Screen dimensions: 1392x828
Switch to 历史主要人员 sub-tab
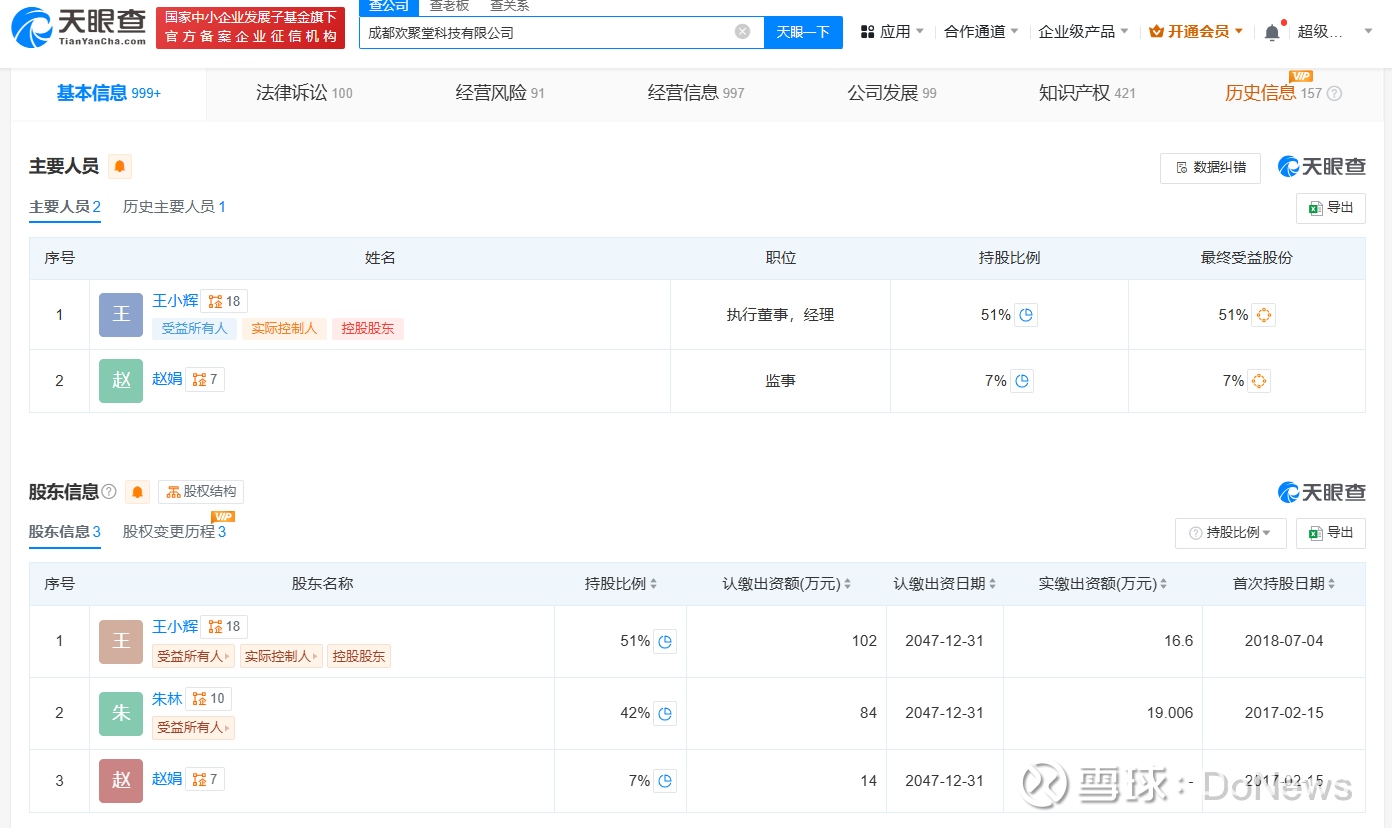174,207
